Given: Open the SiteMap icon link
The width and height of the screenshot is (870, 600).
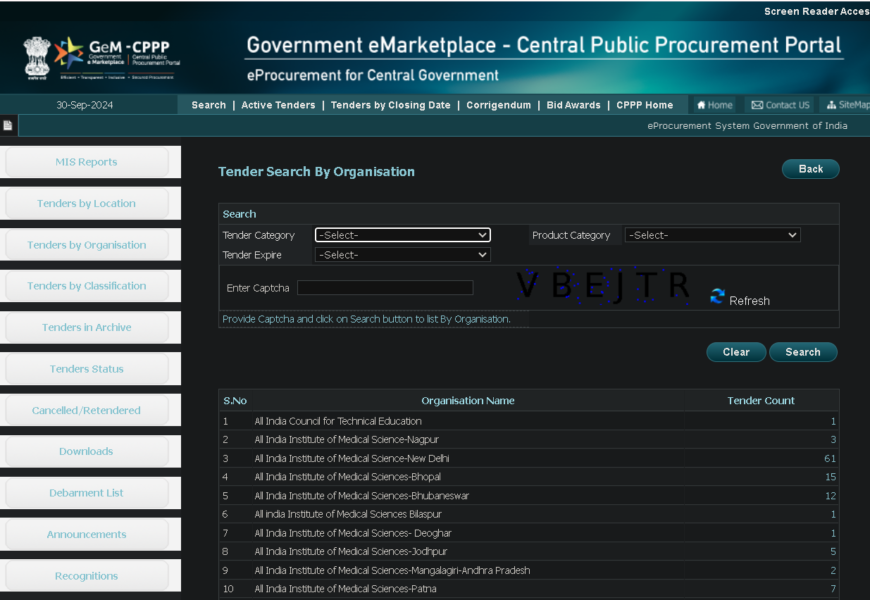Looking at the screenshot, I should click(847, 105).
